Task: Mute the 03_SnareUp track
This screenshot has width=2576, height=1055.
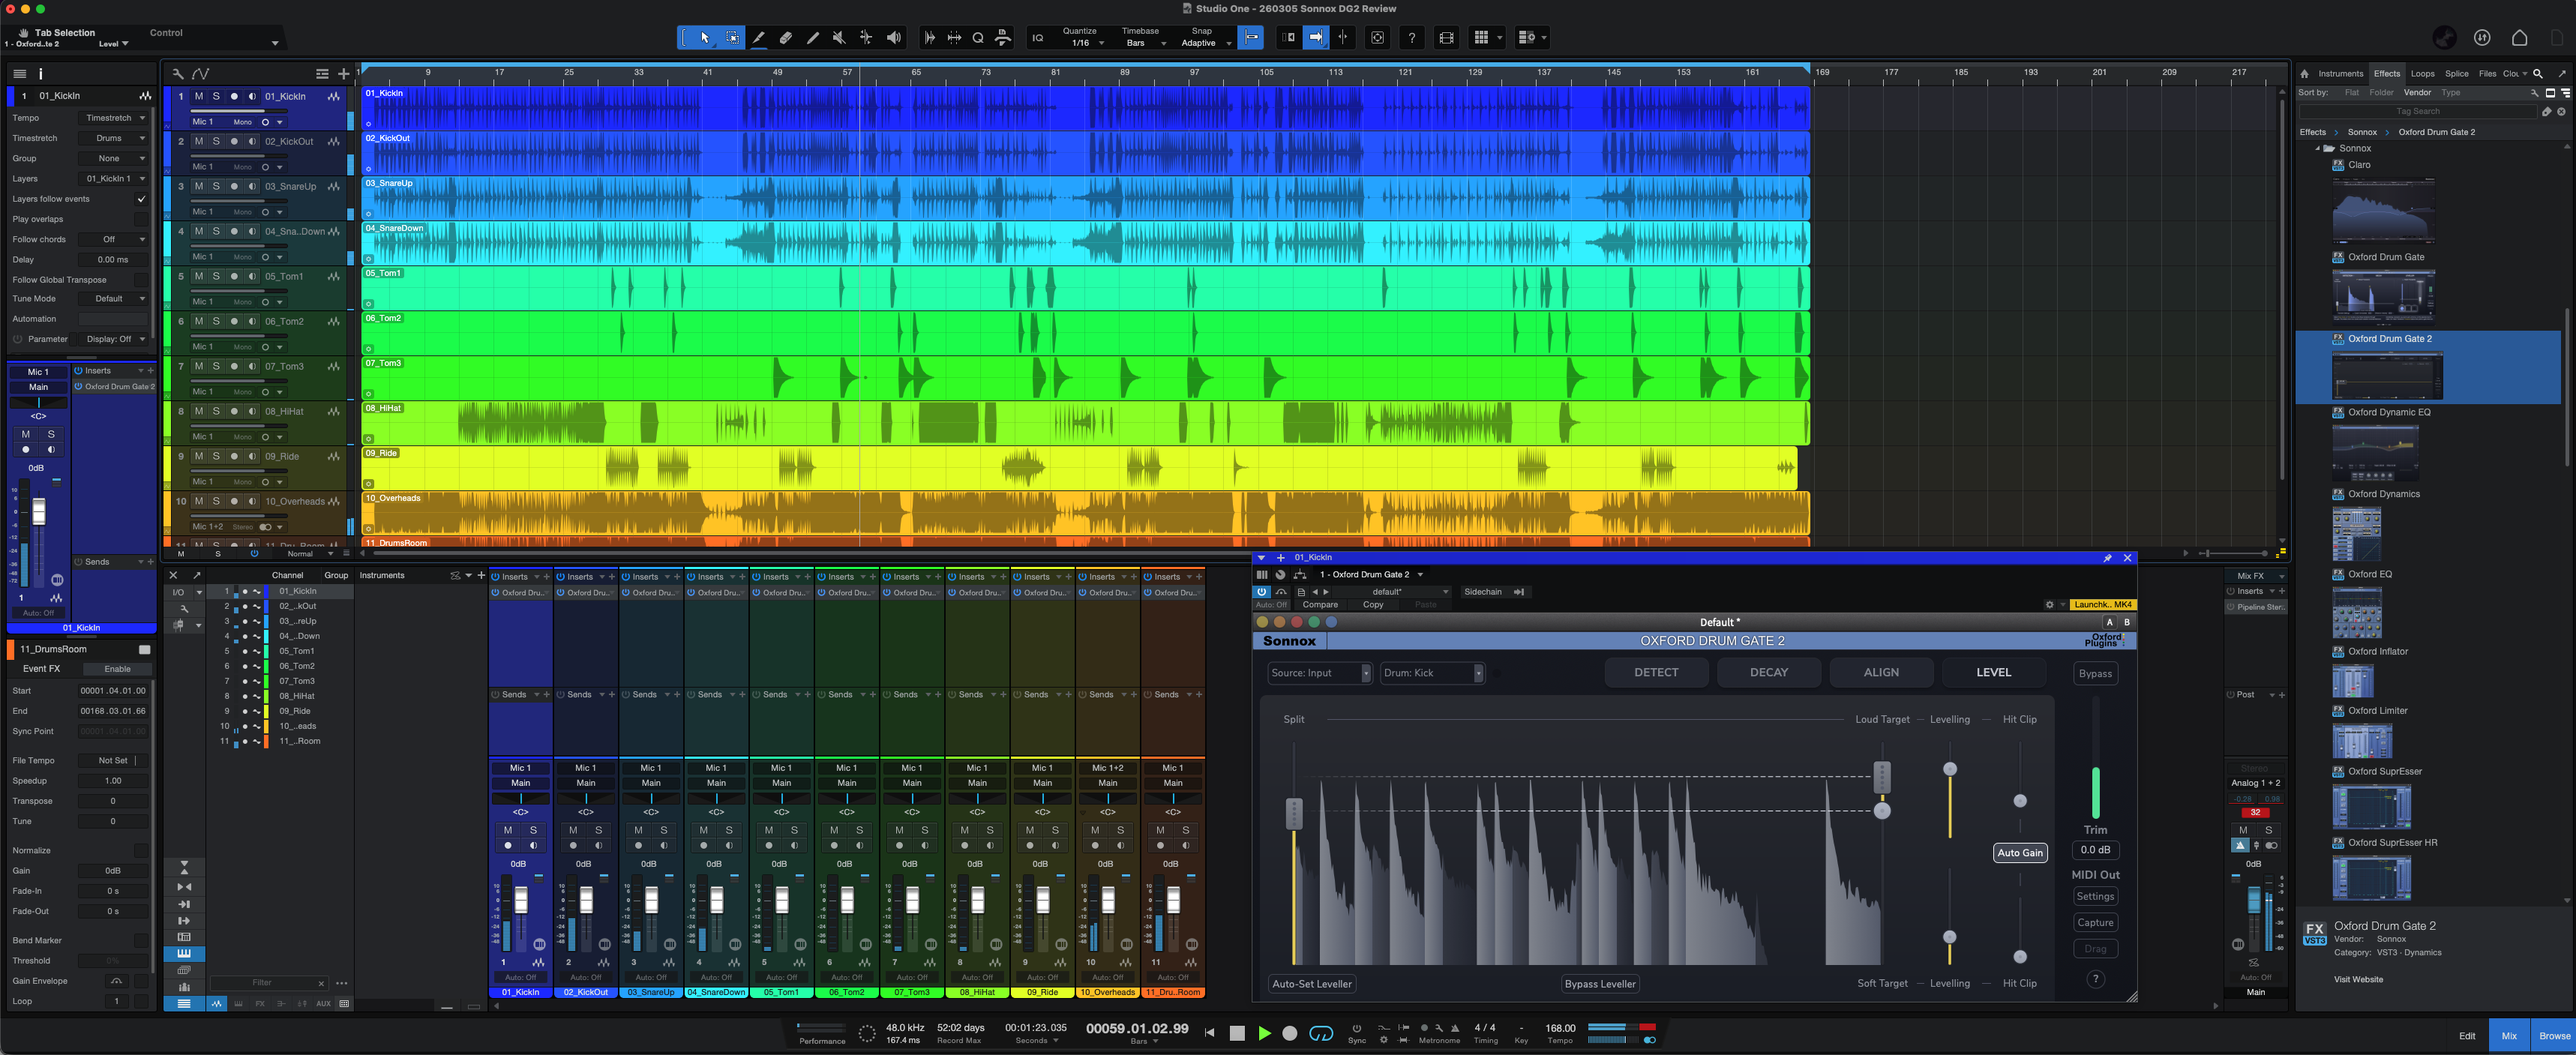Action: [x=198, y=186]
